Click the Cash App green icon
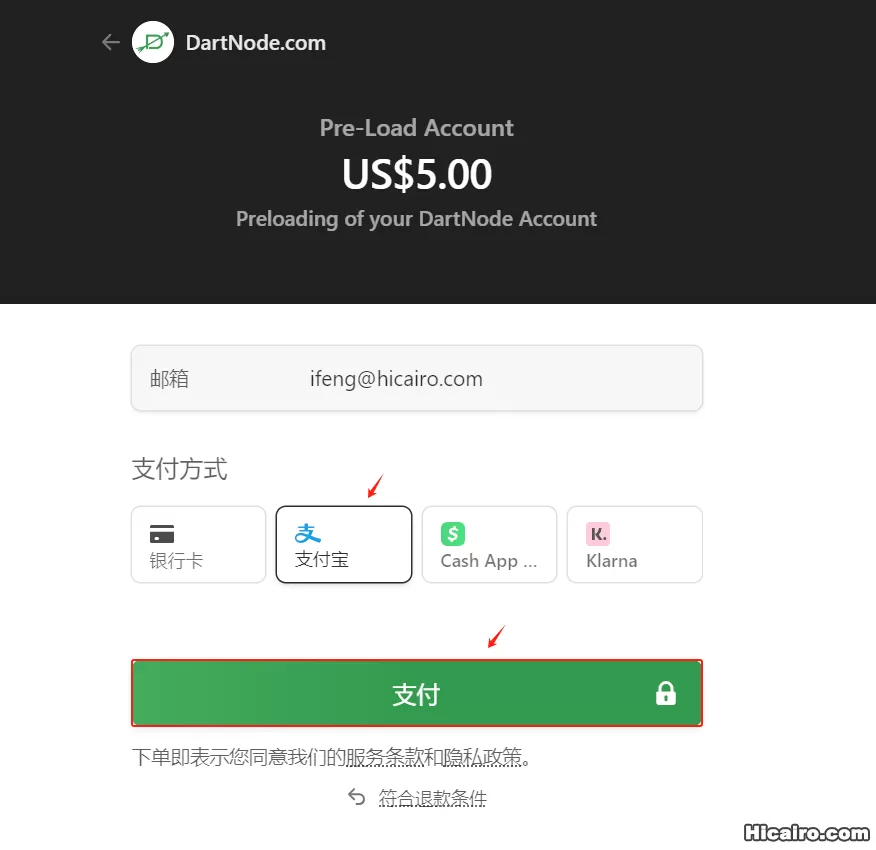 coord(453,534)
